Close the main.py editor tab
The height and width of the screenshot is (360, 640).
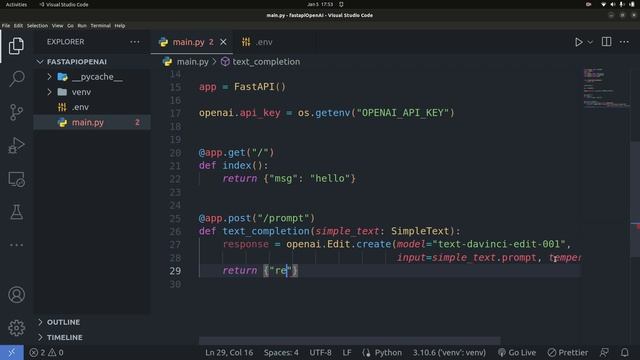coord(223,42)
